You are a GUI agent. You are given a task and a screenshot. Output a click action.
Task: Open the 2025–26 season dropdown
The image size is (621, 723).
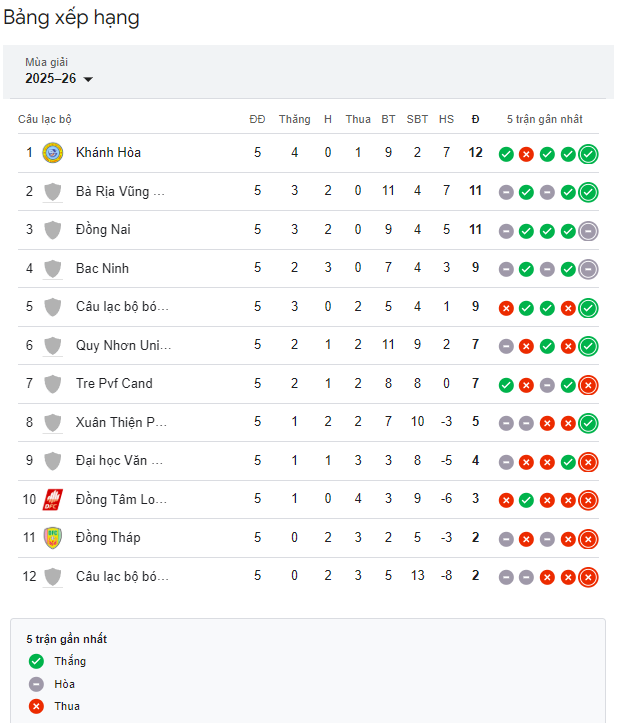point(59,79)
